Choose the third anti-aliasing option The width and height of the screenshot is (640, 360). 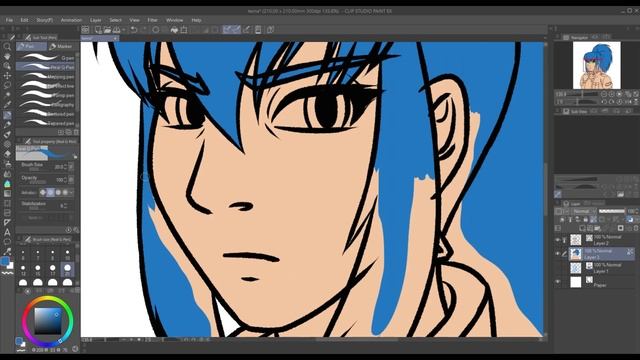coord(58,192)
